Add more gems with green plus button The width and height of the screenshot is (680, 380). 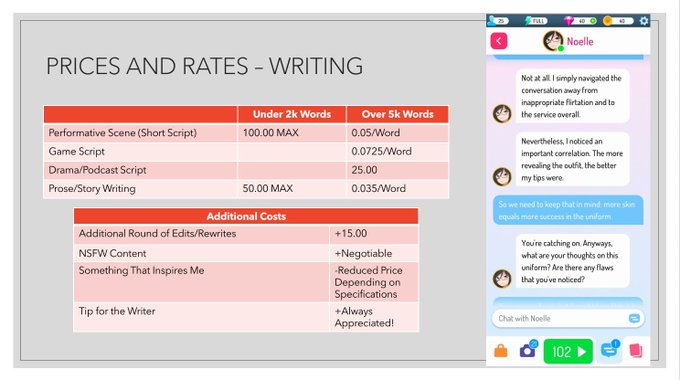(593, 21)
